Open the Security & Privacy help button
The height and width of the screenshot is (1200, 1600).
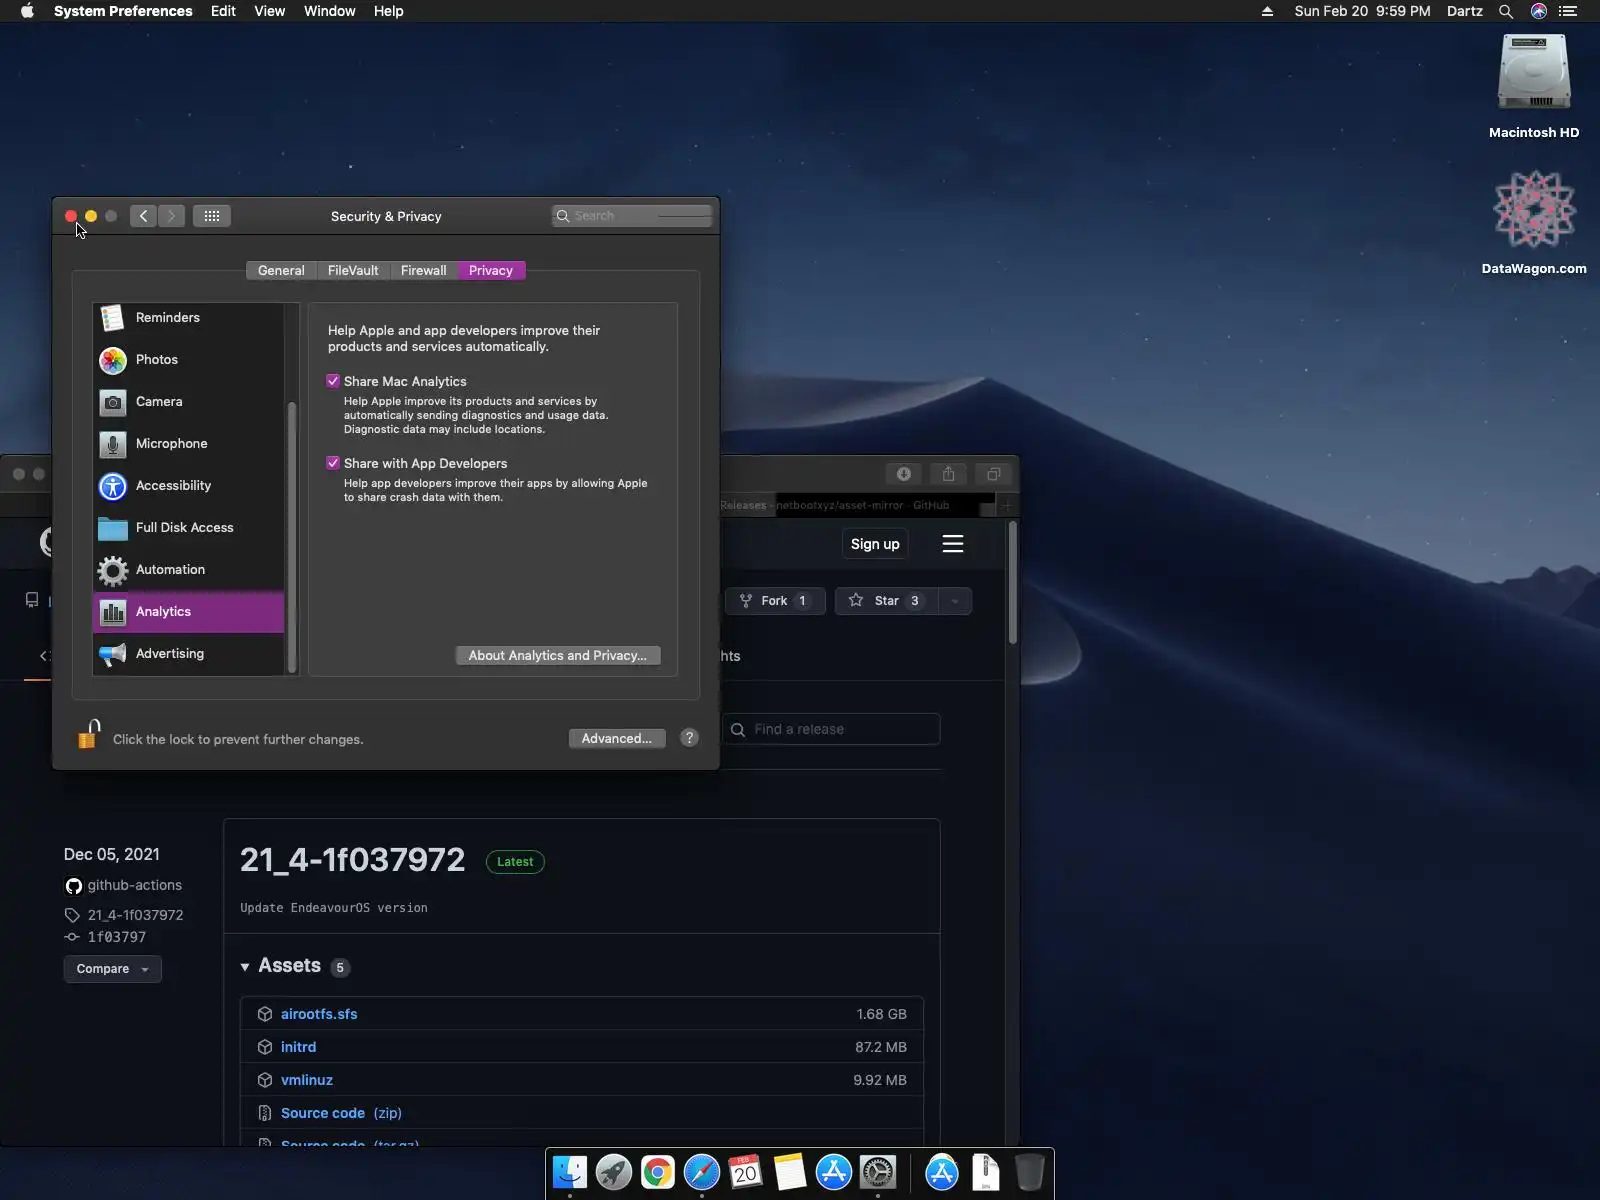(x=689, y=738)
